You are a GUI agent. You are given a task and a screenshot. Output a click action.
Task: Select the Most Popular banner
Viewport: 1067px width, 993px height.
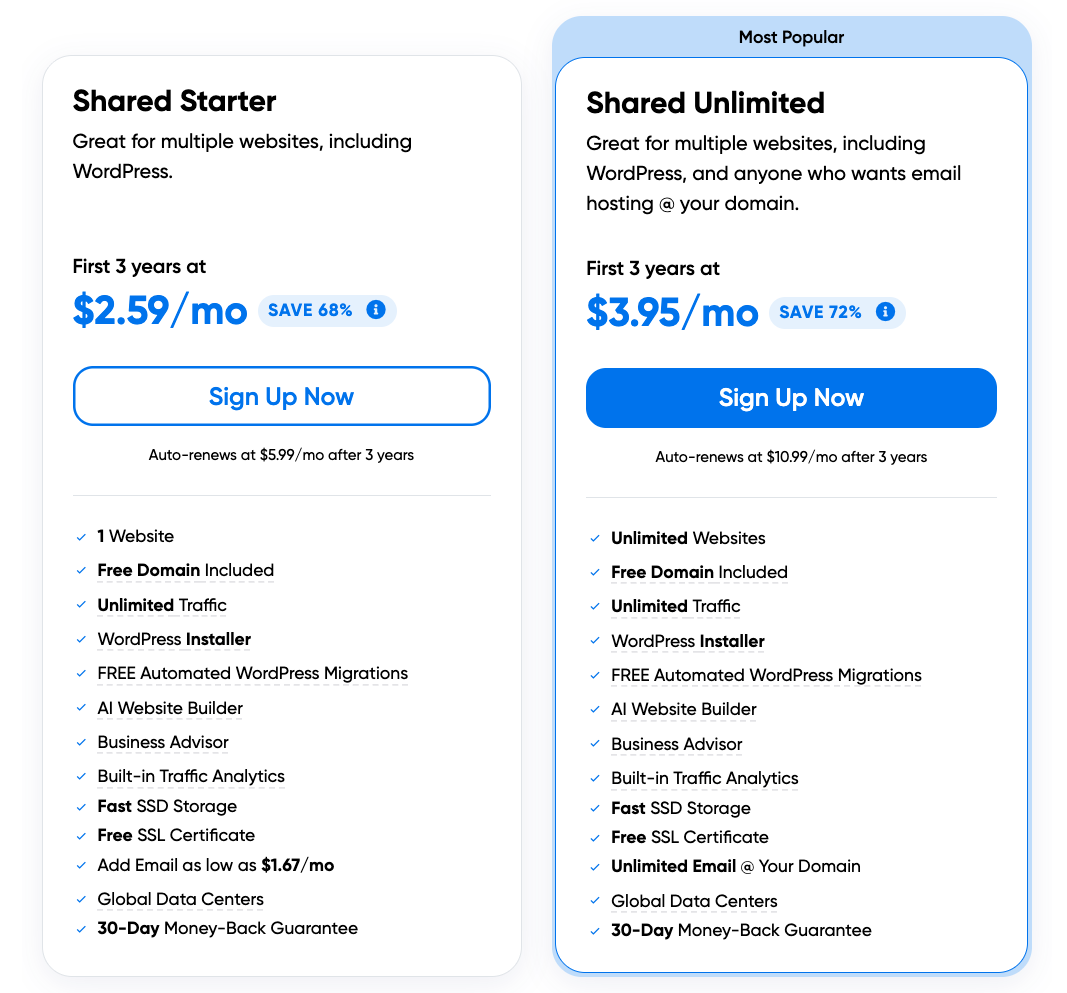tap(791, 37)
